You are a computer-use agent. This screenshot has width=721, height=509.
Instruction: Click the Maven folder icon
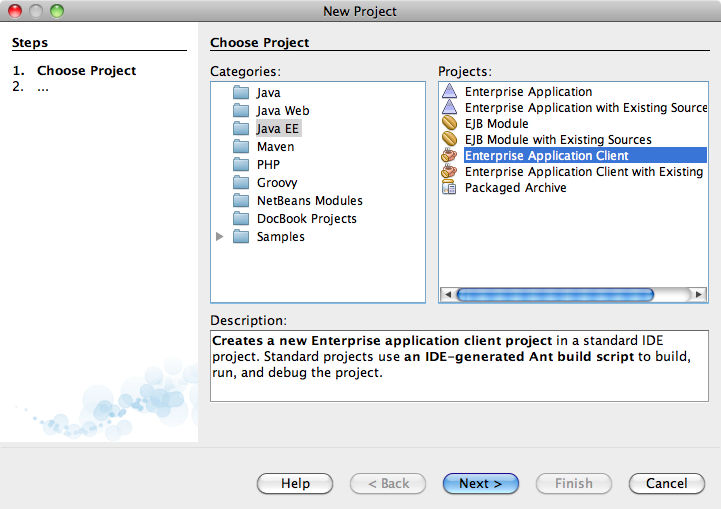click(241, 146)
